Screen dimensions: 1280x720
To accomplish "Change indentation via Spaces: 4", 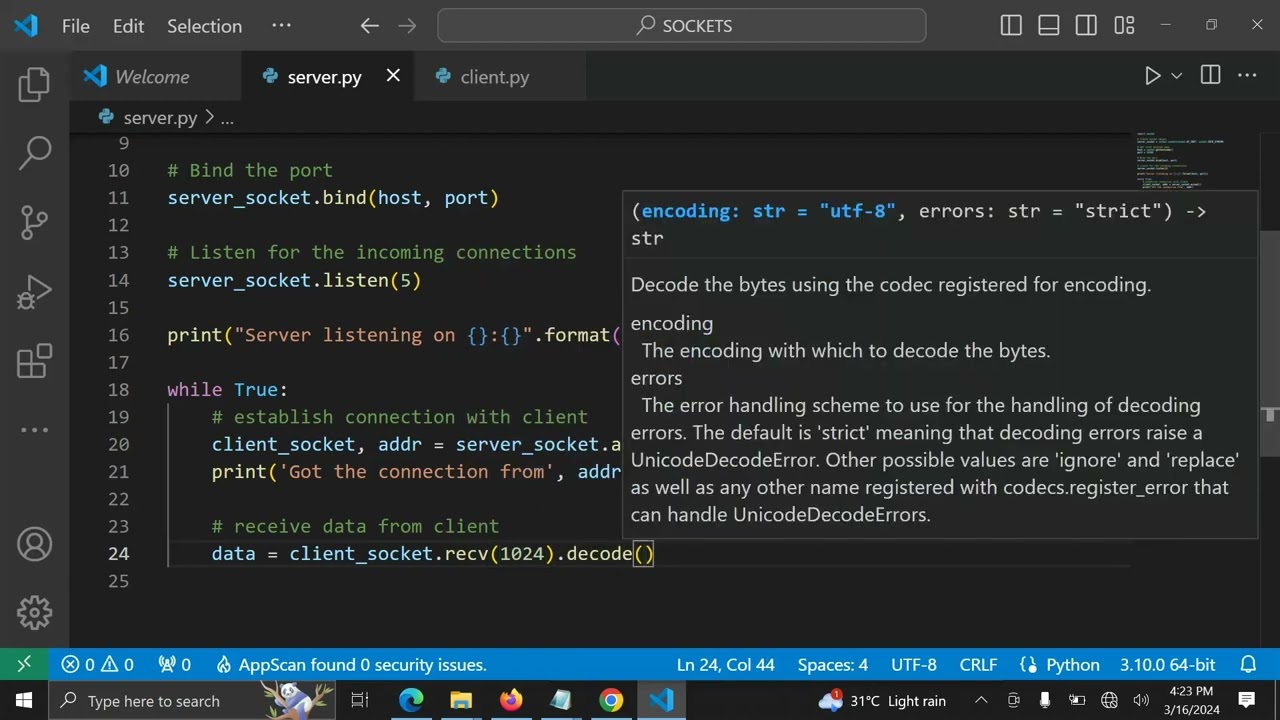I will point(832,664).
